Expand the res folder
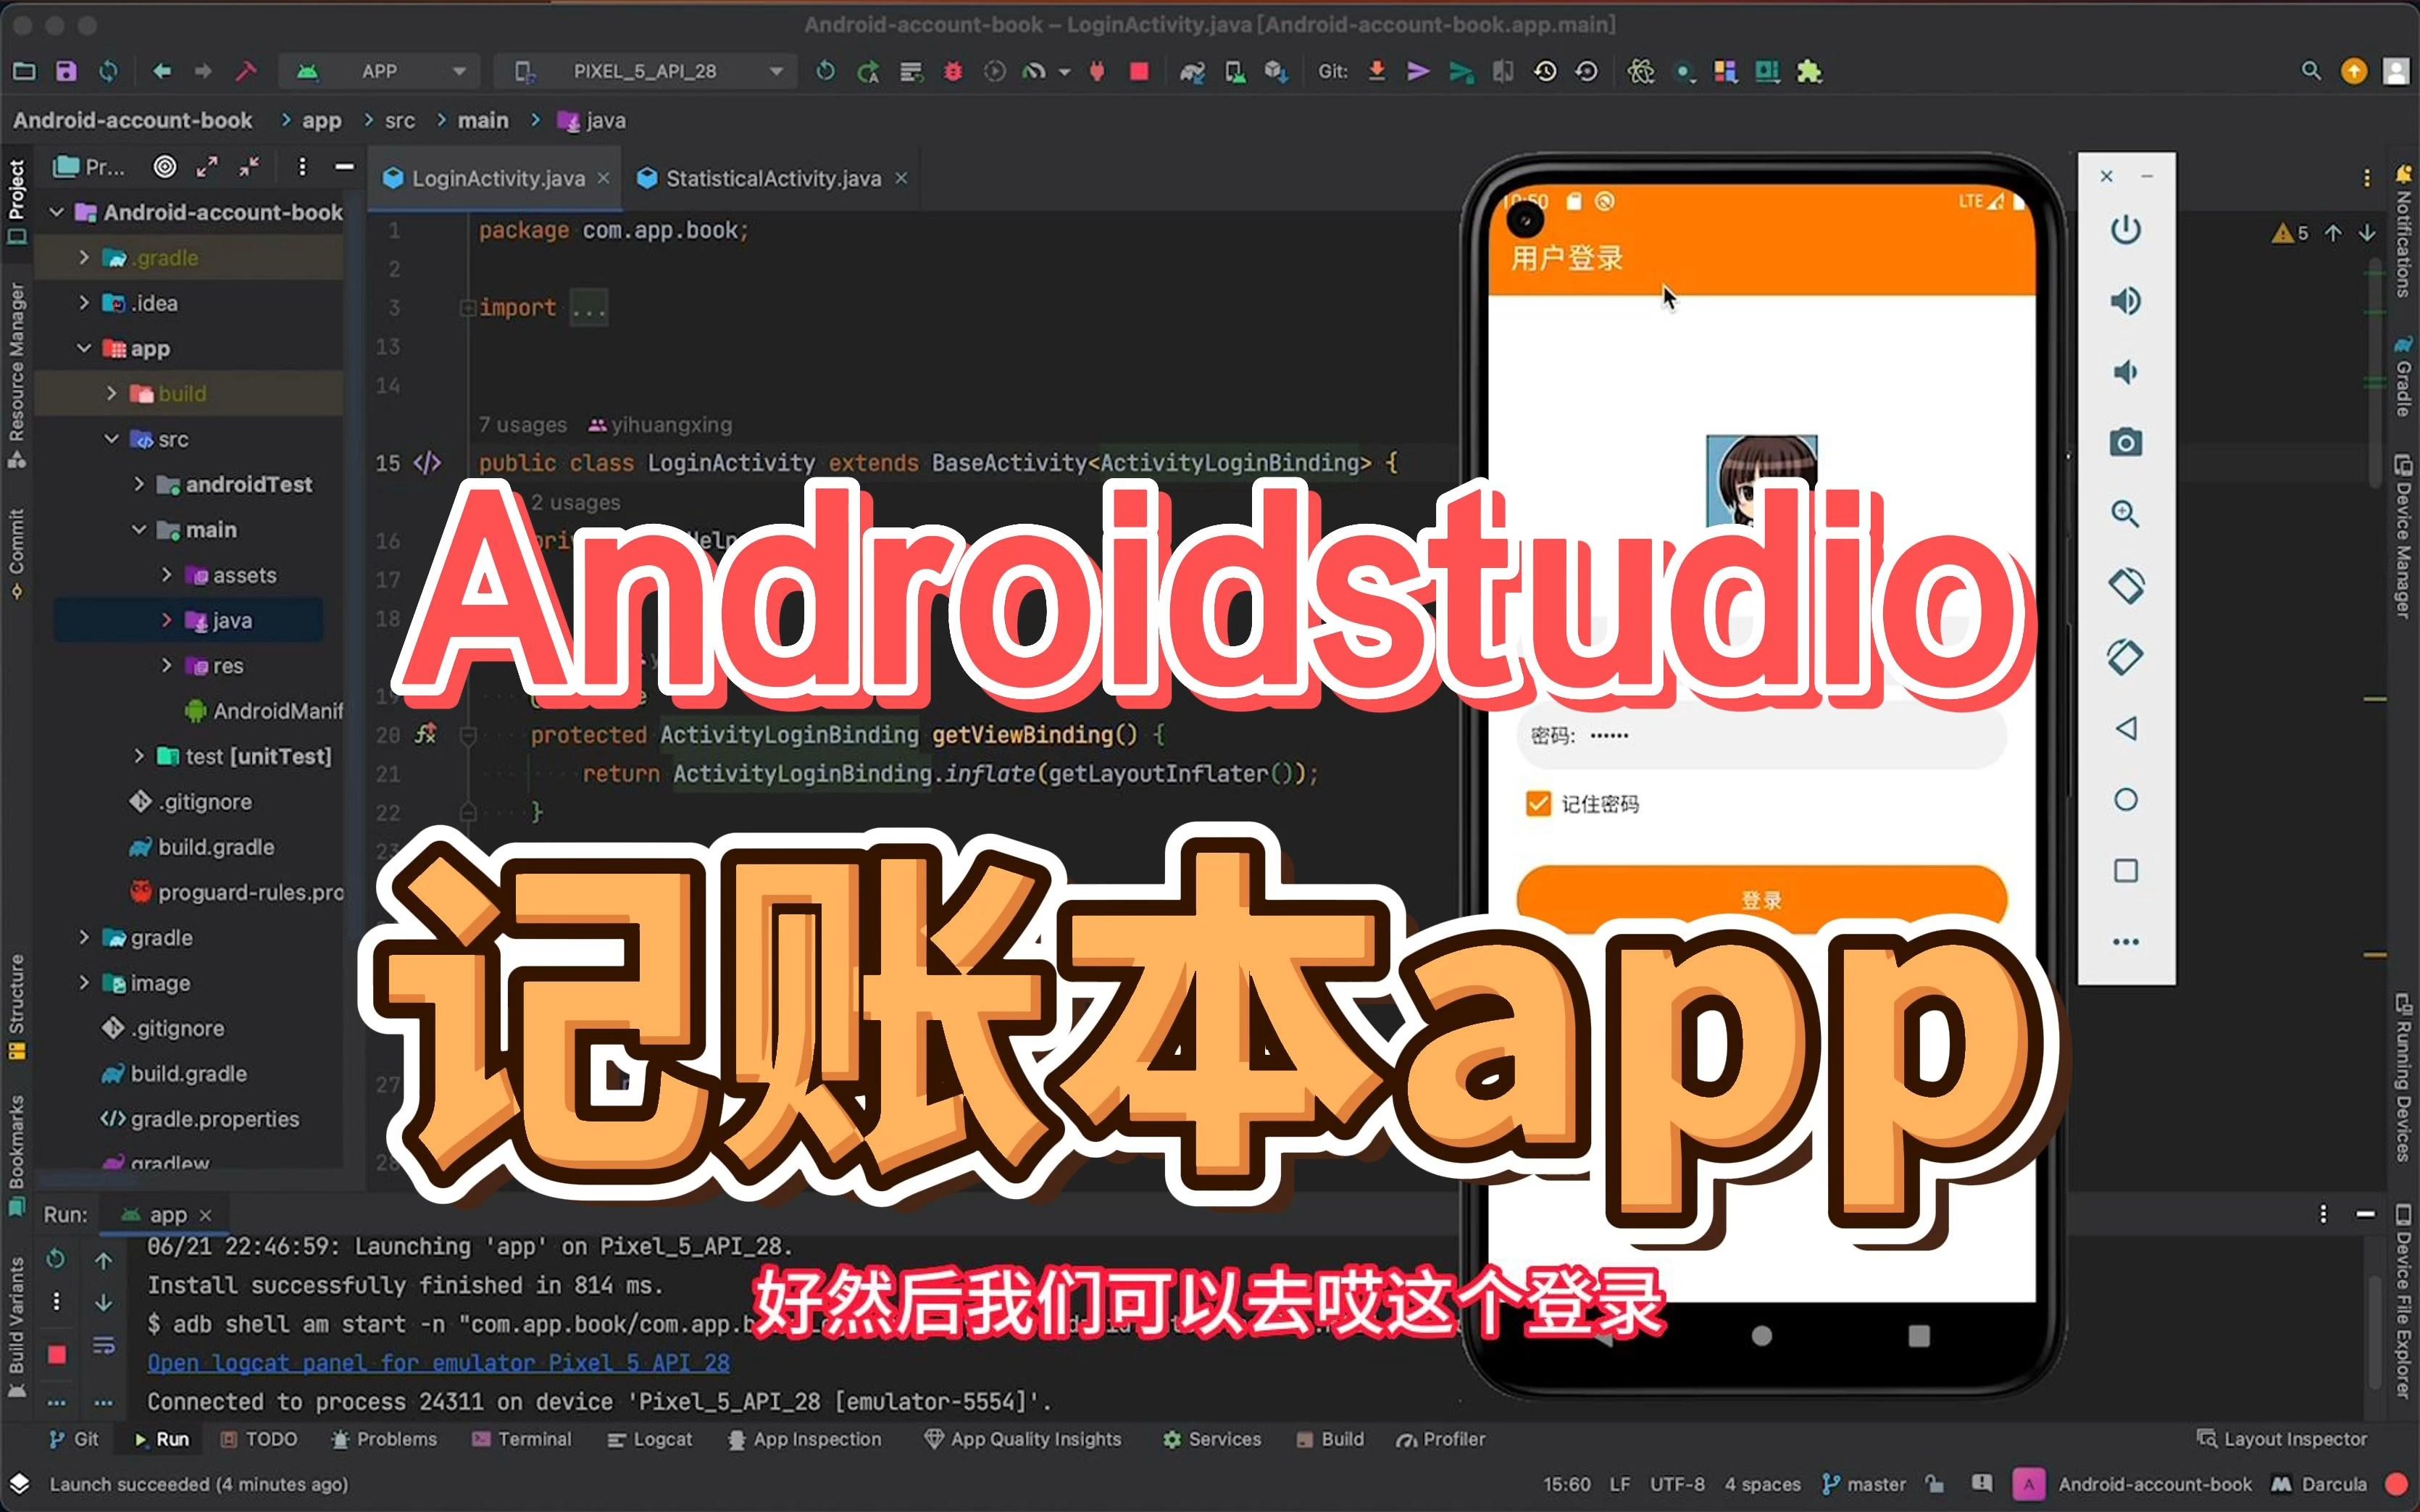 [x=167, y=665]
